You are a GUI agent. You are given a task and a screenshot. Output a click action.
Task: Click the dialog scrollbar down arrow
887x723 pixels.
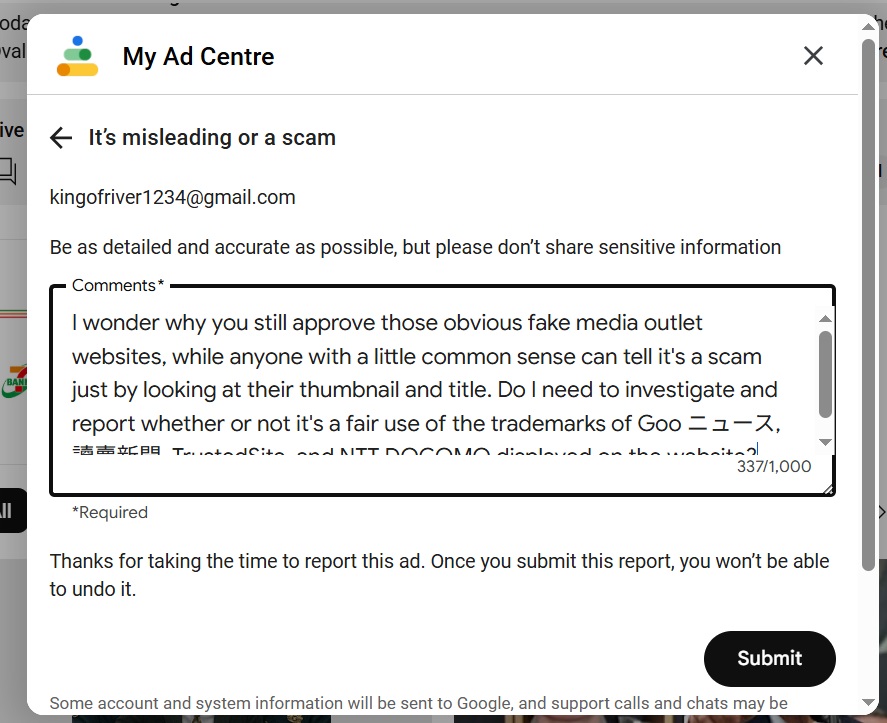(x=868, y=703)
